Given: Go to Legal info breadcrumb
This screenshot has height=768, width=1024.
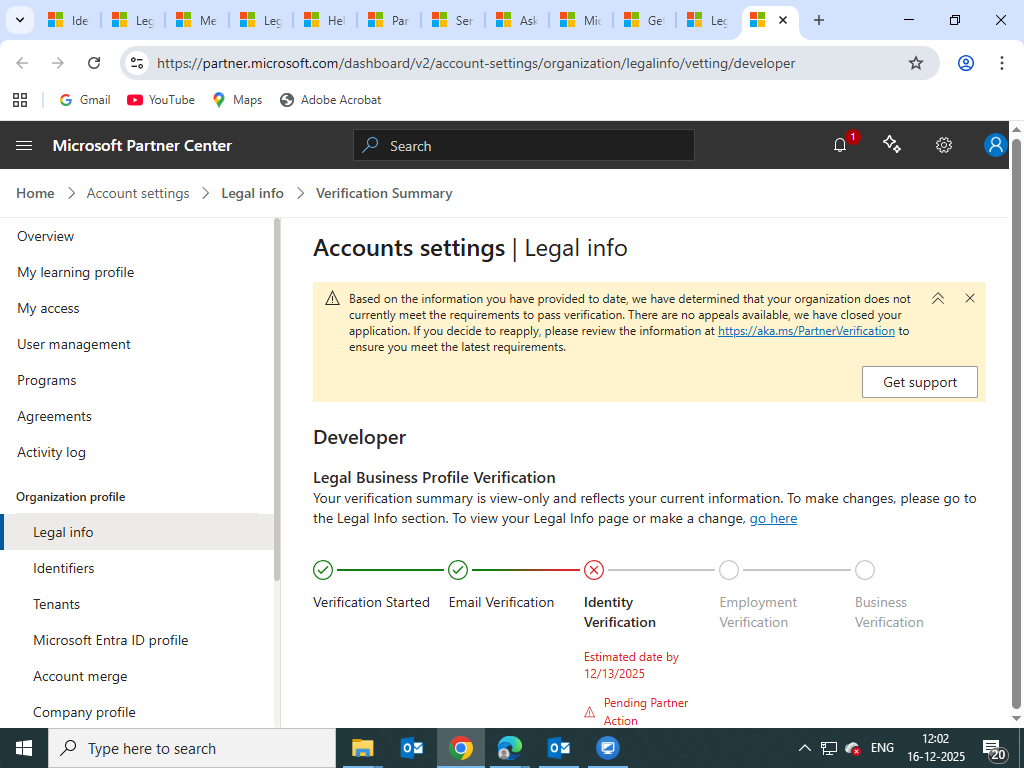Looking at the screenshot, I should click(252, 193).
